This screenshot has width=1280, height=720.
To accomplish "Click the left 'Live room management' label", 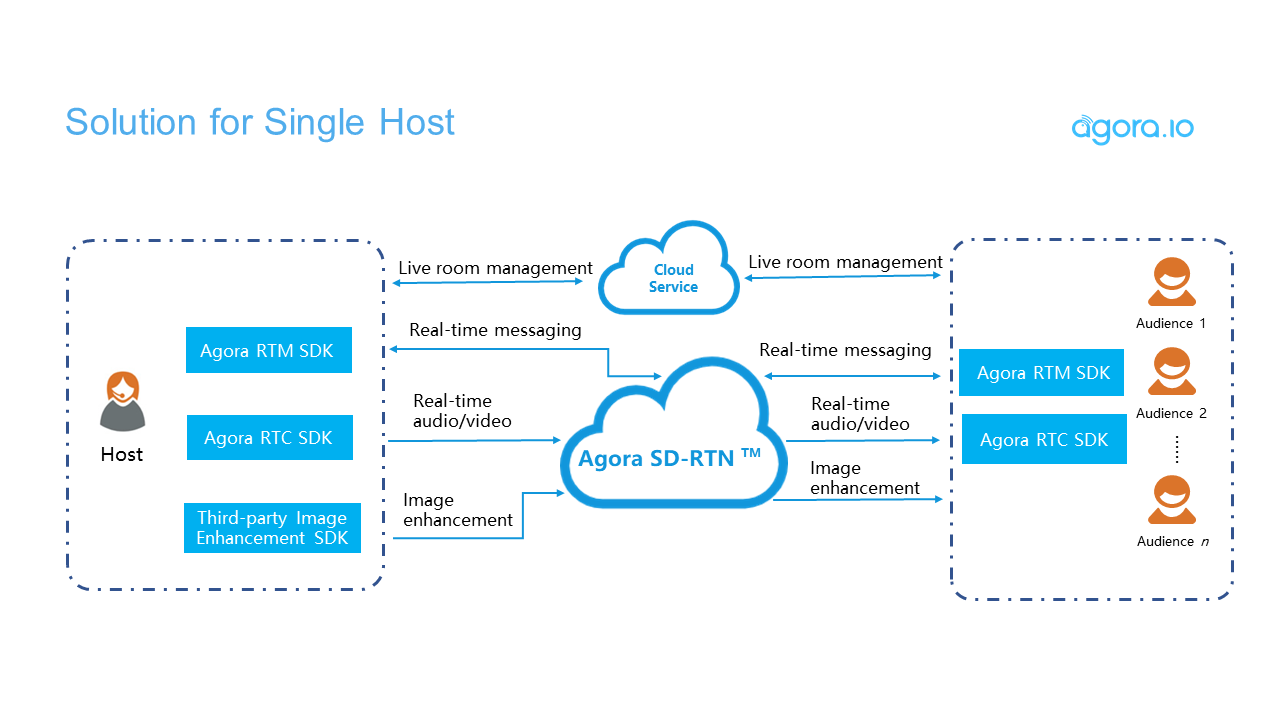I will tap(496, 268).
